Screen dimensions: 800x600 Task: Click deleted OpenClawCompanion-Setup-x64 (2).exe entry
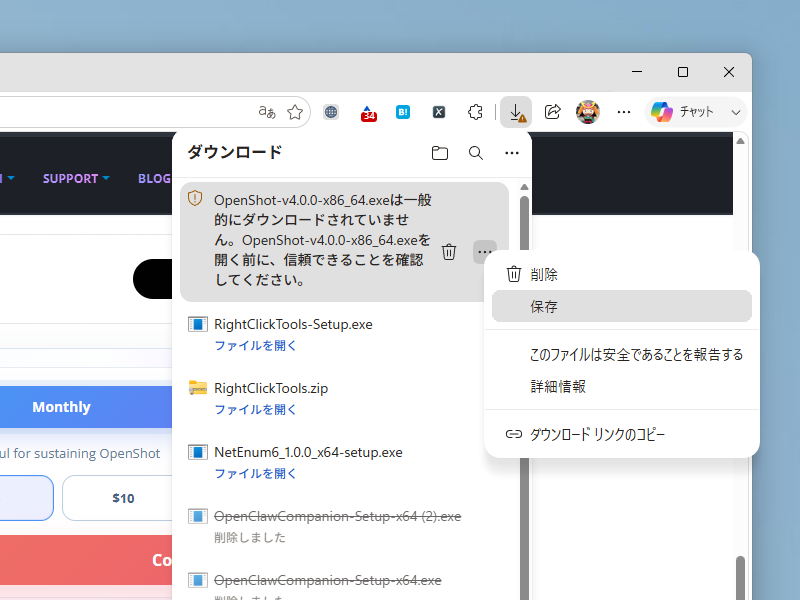coord(337,516)
